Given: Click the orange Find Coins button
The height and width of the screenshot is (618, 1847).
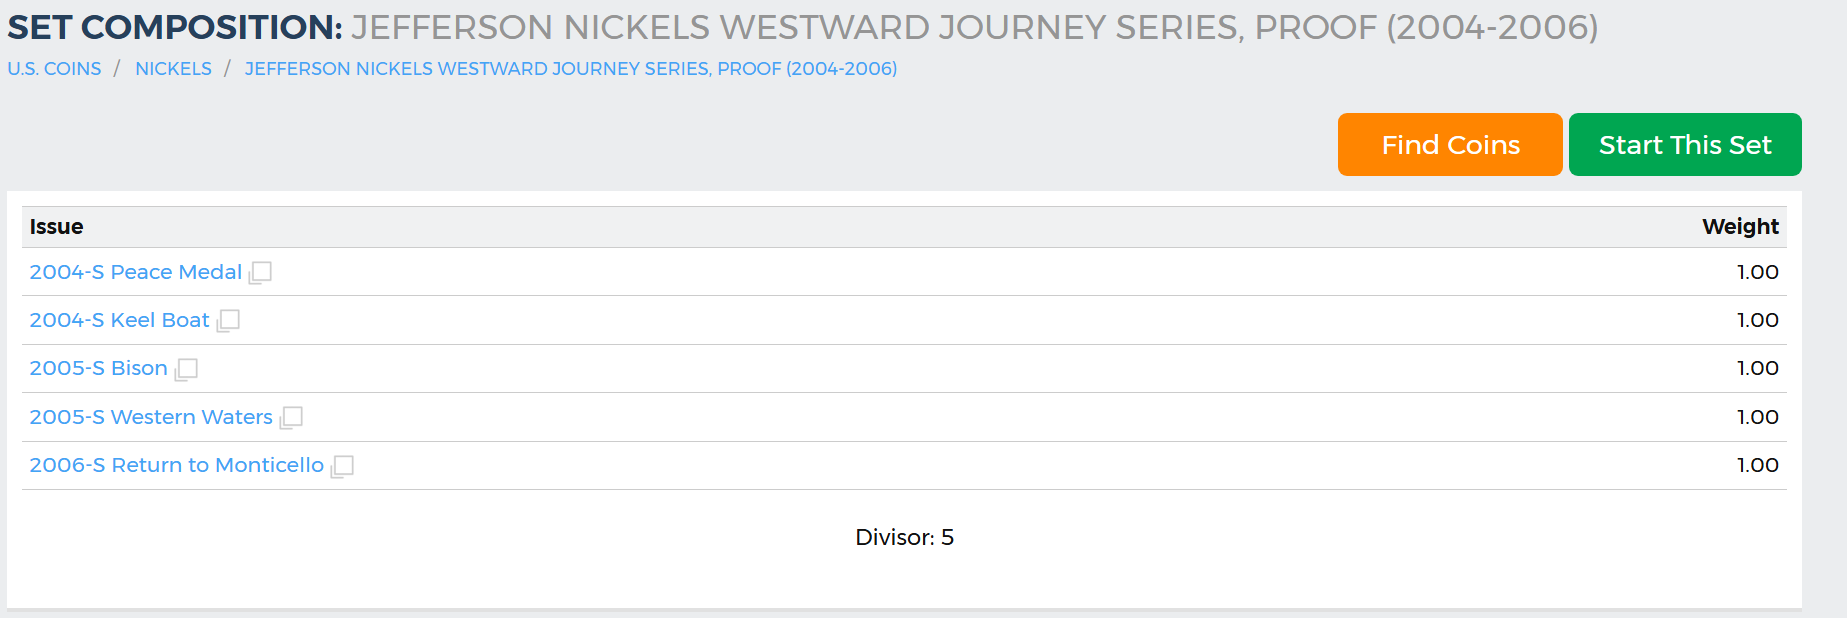Looking at the screenshot, I should tap(1450, 145).
